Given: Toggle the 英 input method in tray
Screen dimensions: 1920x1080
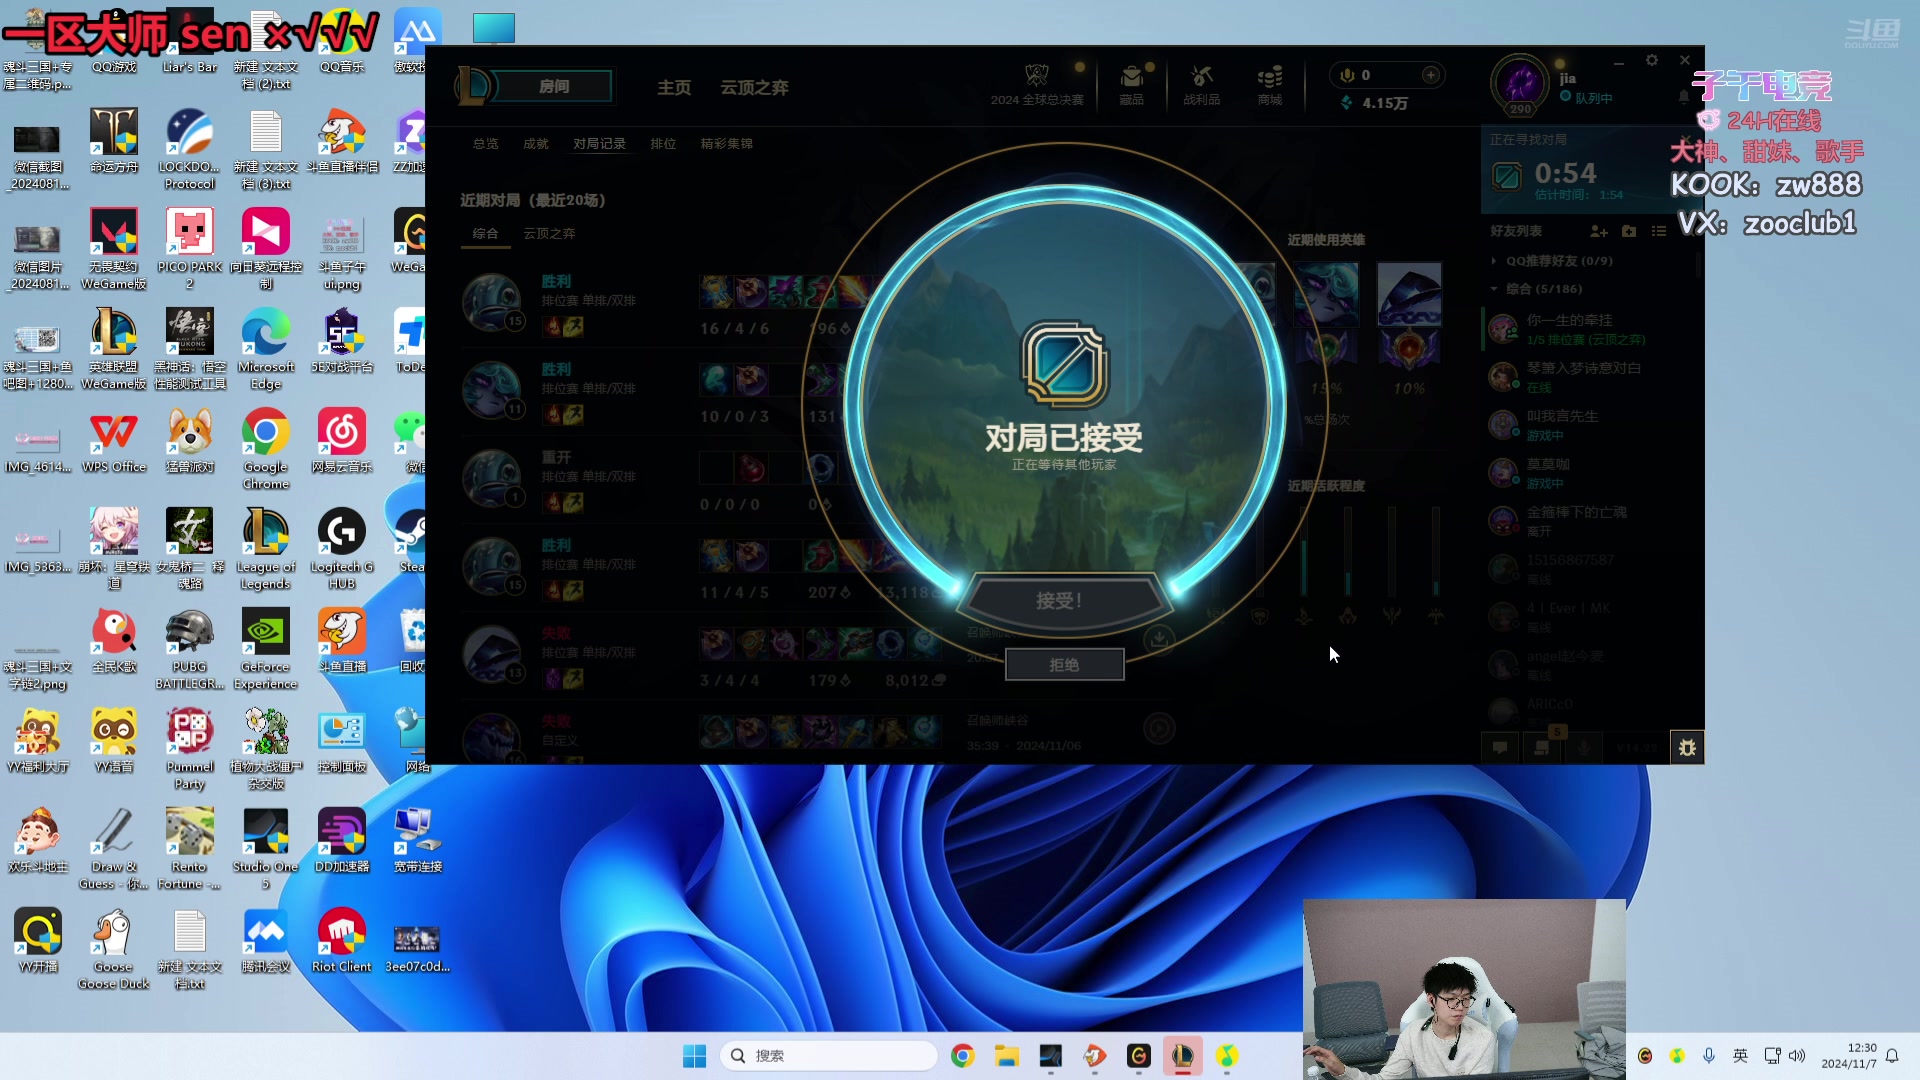Looking at the screenshot, I should [x=1741, y=1056].
